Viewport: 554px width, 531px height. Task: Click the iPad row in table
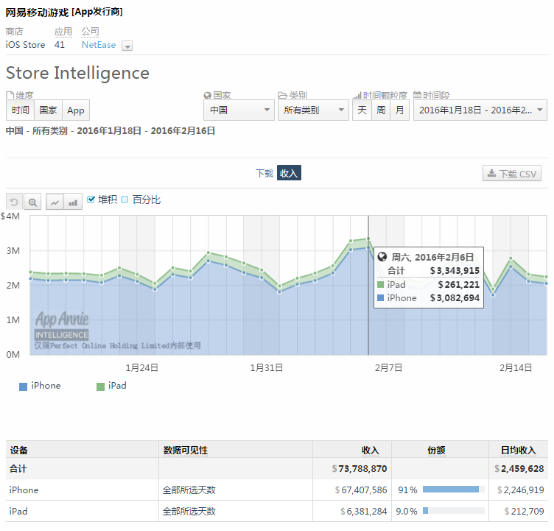coord(277,511)
